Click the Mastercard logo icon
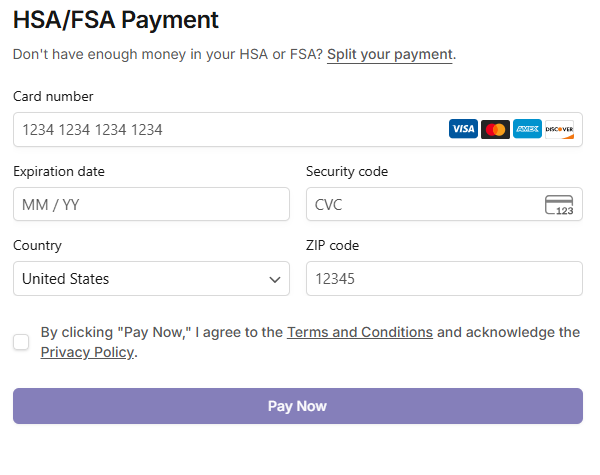This screenshot has width=600, height=475. (x=495, y=129)
